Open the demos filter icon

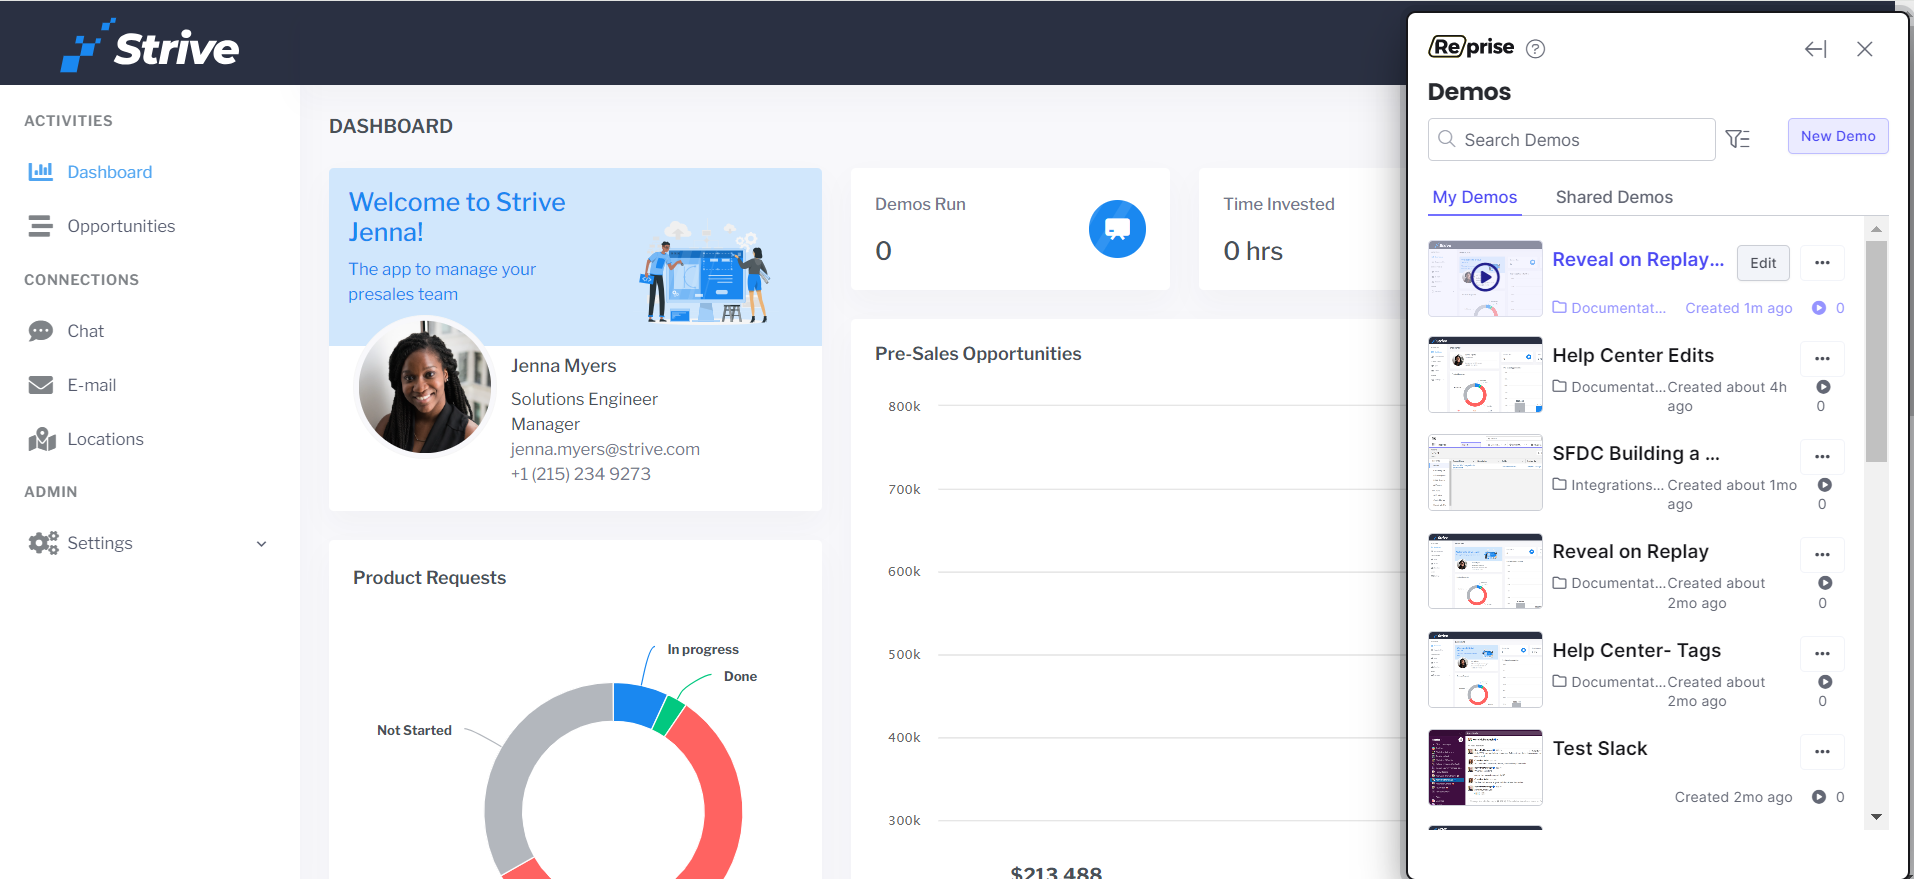pyautogui.click(x=1738, y=139)
